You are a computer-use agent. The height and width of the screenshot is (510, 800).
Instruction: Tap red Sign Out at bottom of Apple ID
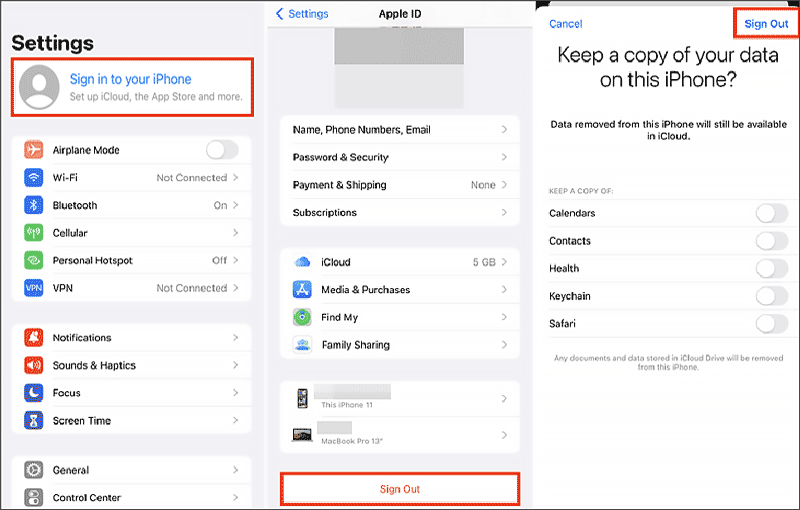[399, 489]
